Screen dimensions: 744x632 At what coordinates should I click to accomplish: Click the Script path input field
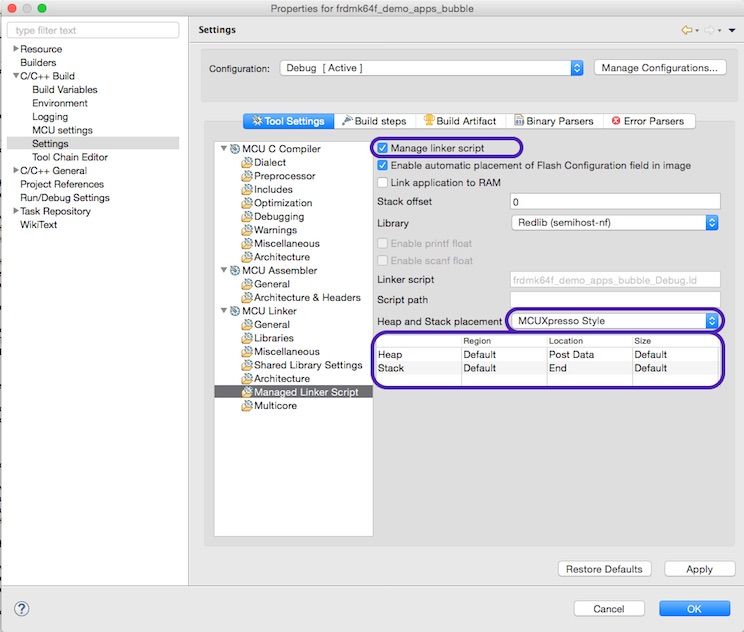pyautogui.click(x=615, y=299)
